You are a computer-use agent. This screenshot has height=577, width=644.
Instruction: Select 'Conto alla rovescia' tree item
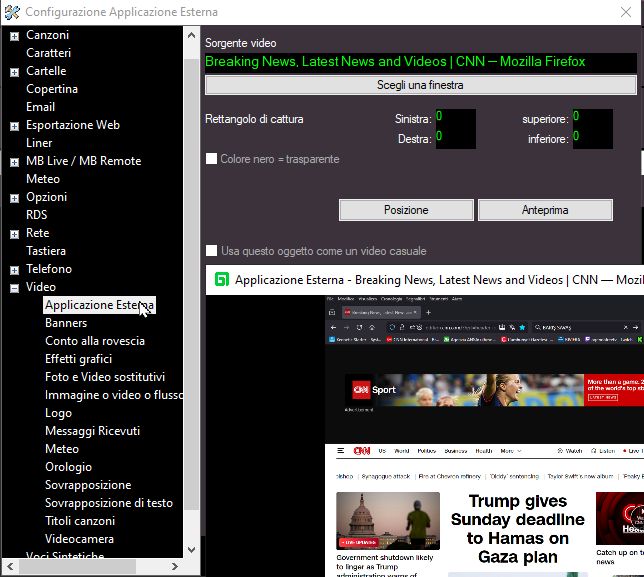(x=95, y=341)
